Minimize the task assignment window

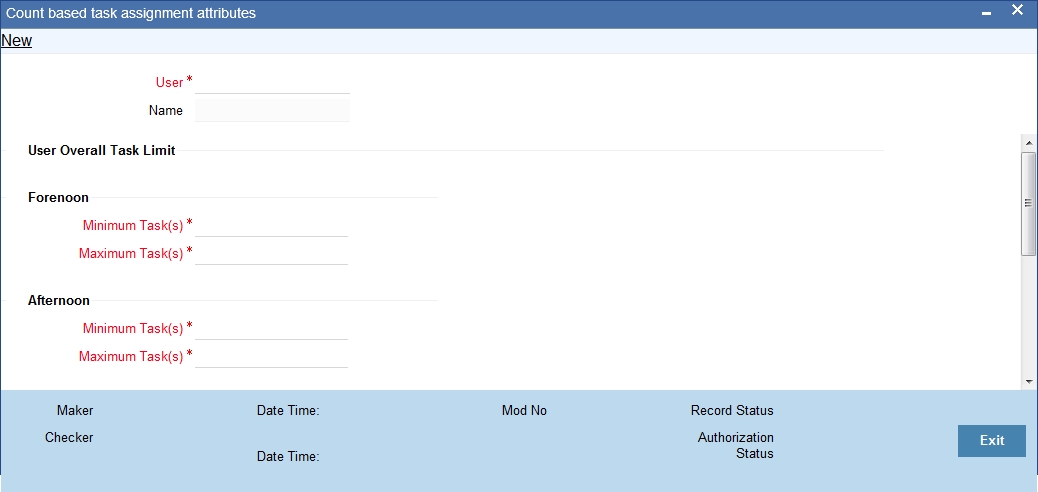[986, 13]
